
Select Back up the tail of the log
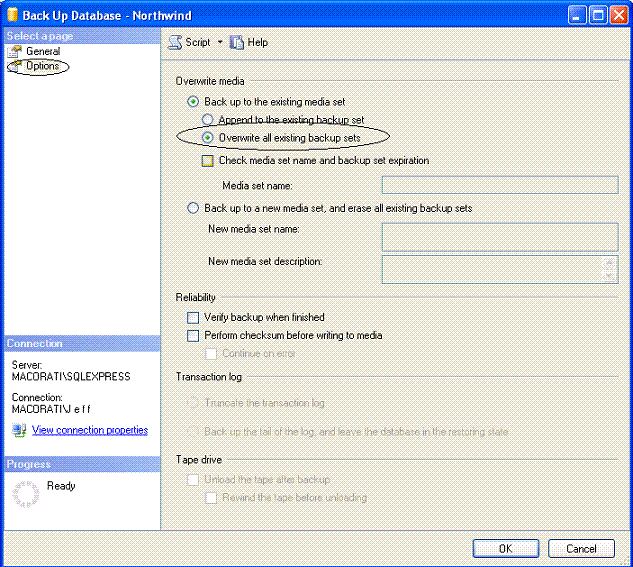(193, 431)
